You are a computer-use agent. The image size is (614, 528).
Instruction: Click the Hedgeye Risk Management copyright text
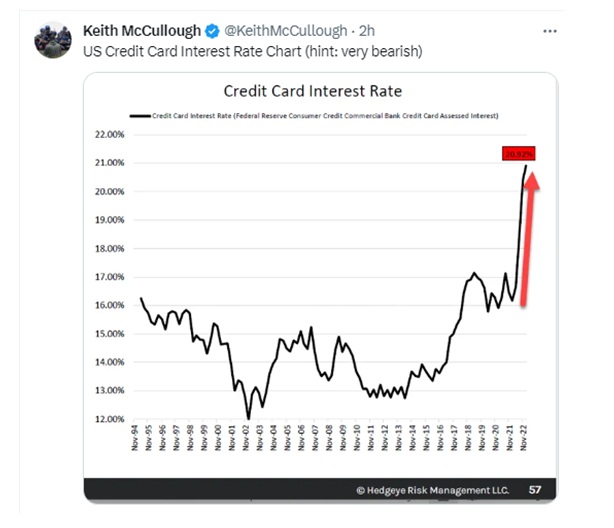[432, 490]
